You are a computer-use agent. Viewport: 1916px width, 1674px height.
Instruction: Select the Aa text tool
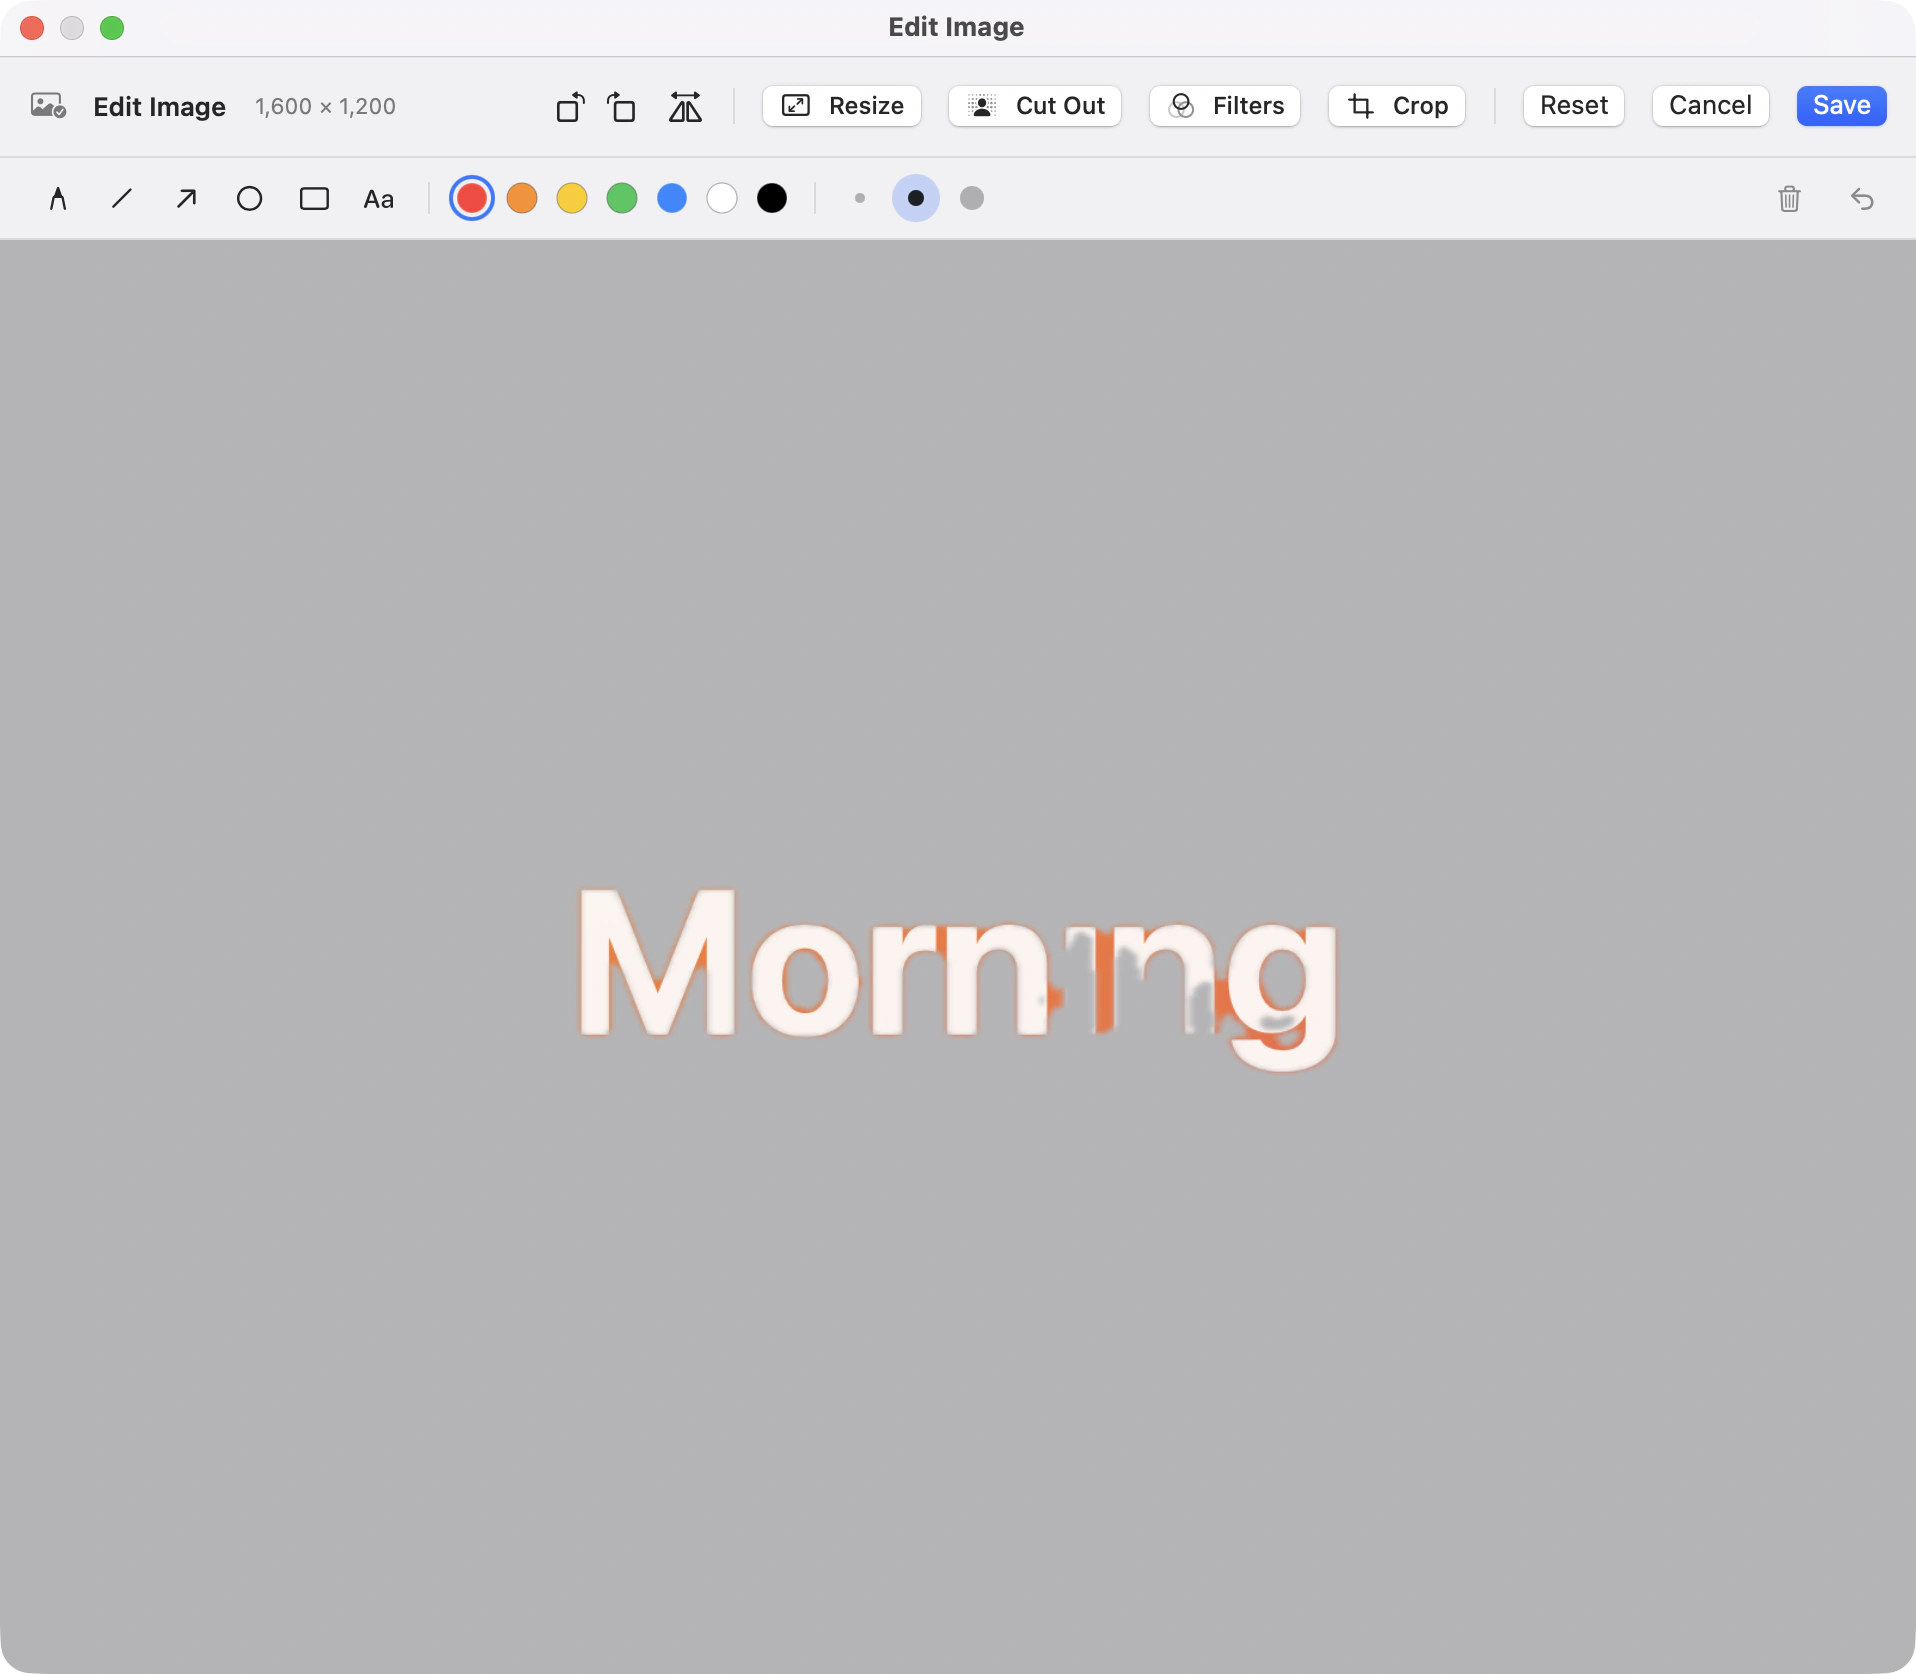point(378,199)
